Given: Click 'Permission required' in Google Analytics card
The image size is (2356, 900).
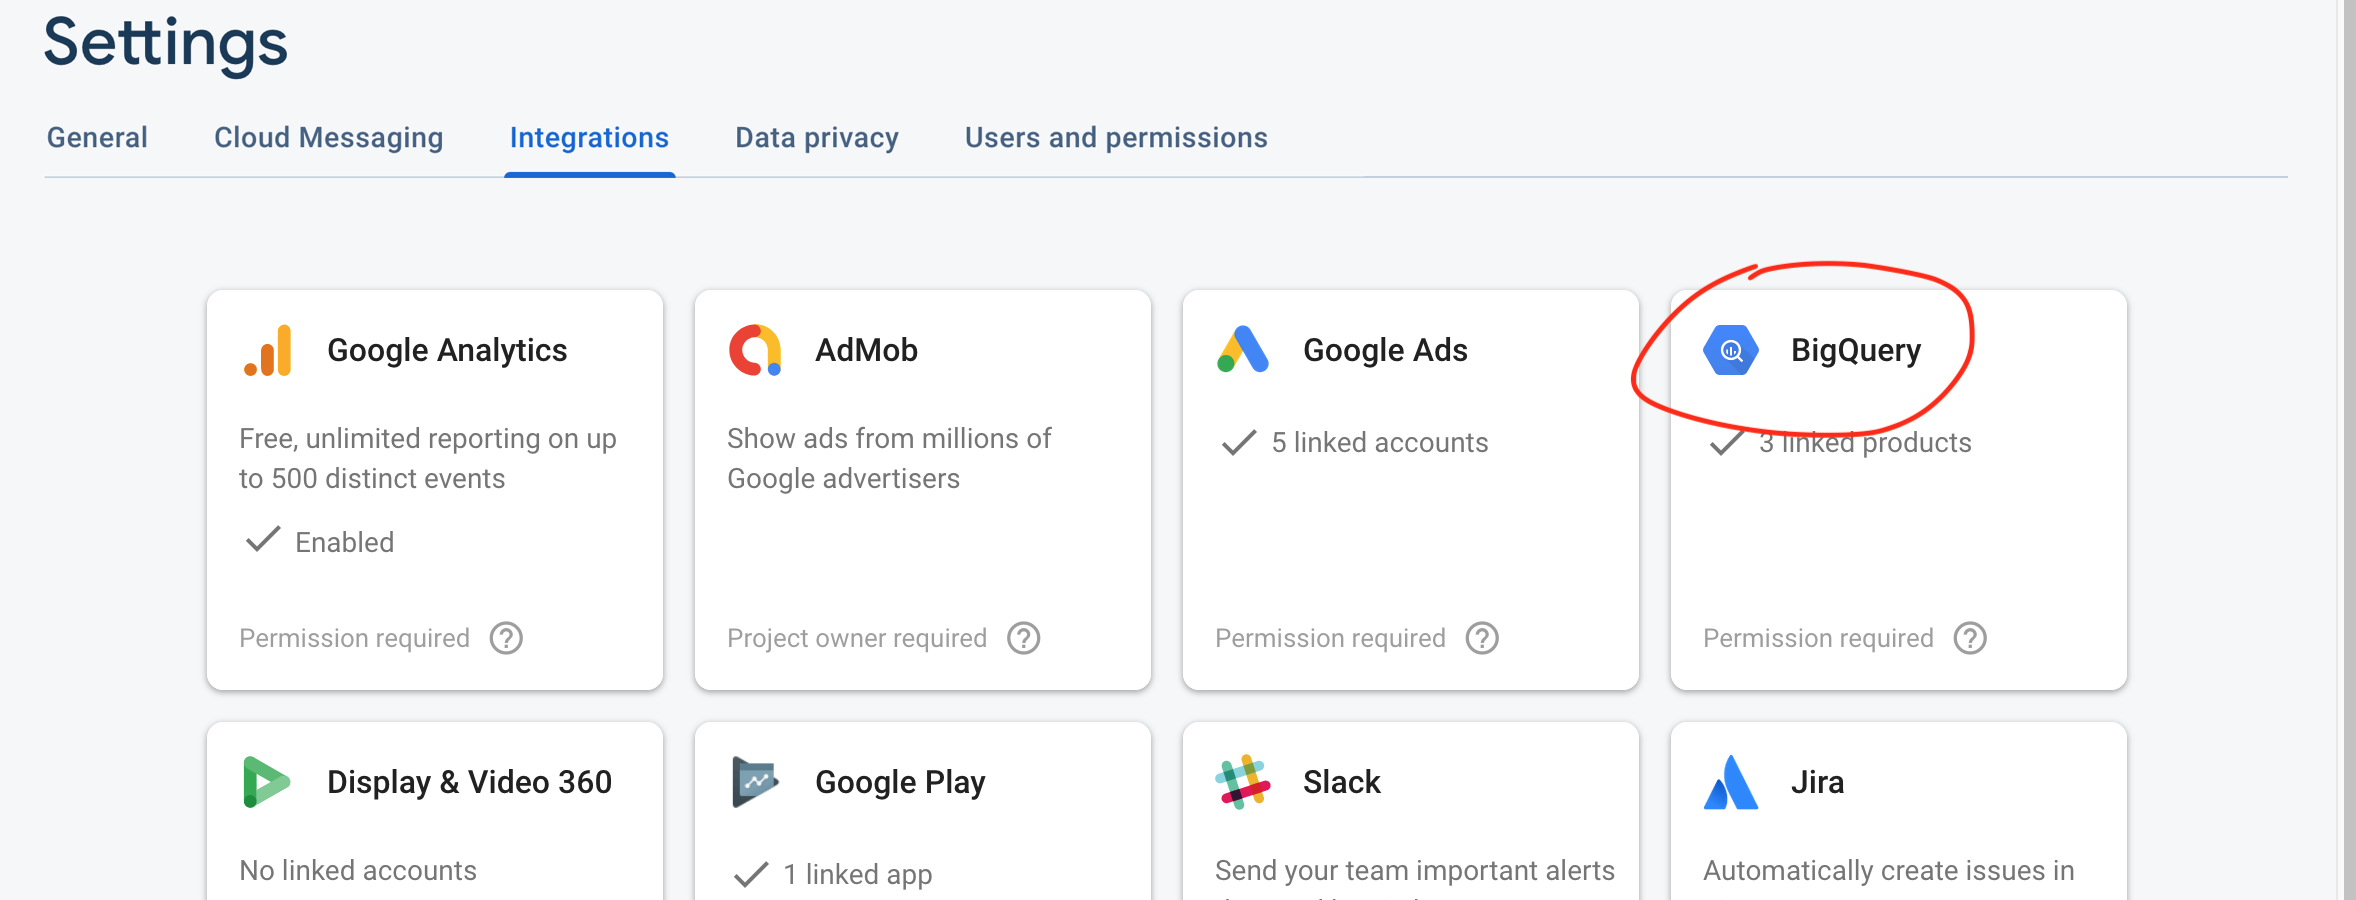Looking at the screenshot, I should pos(354,638).
